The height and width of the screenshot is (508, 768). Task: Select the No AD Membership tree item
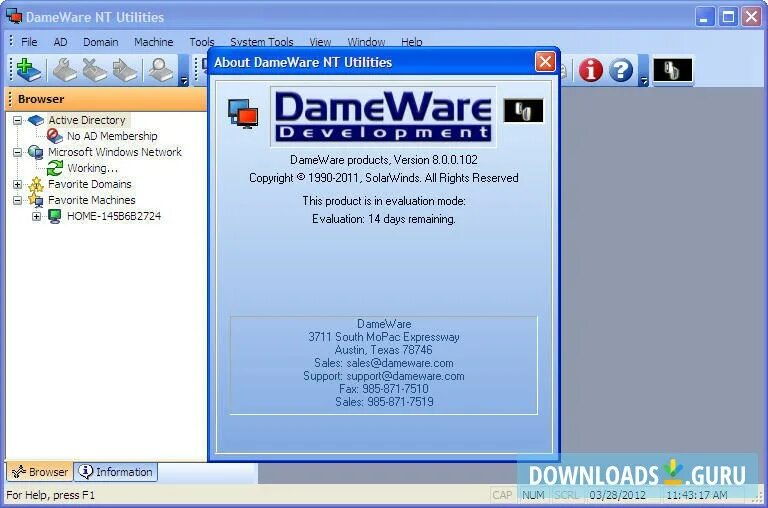point(112,136)
